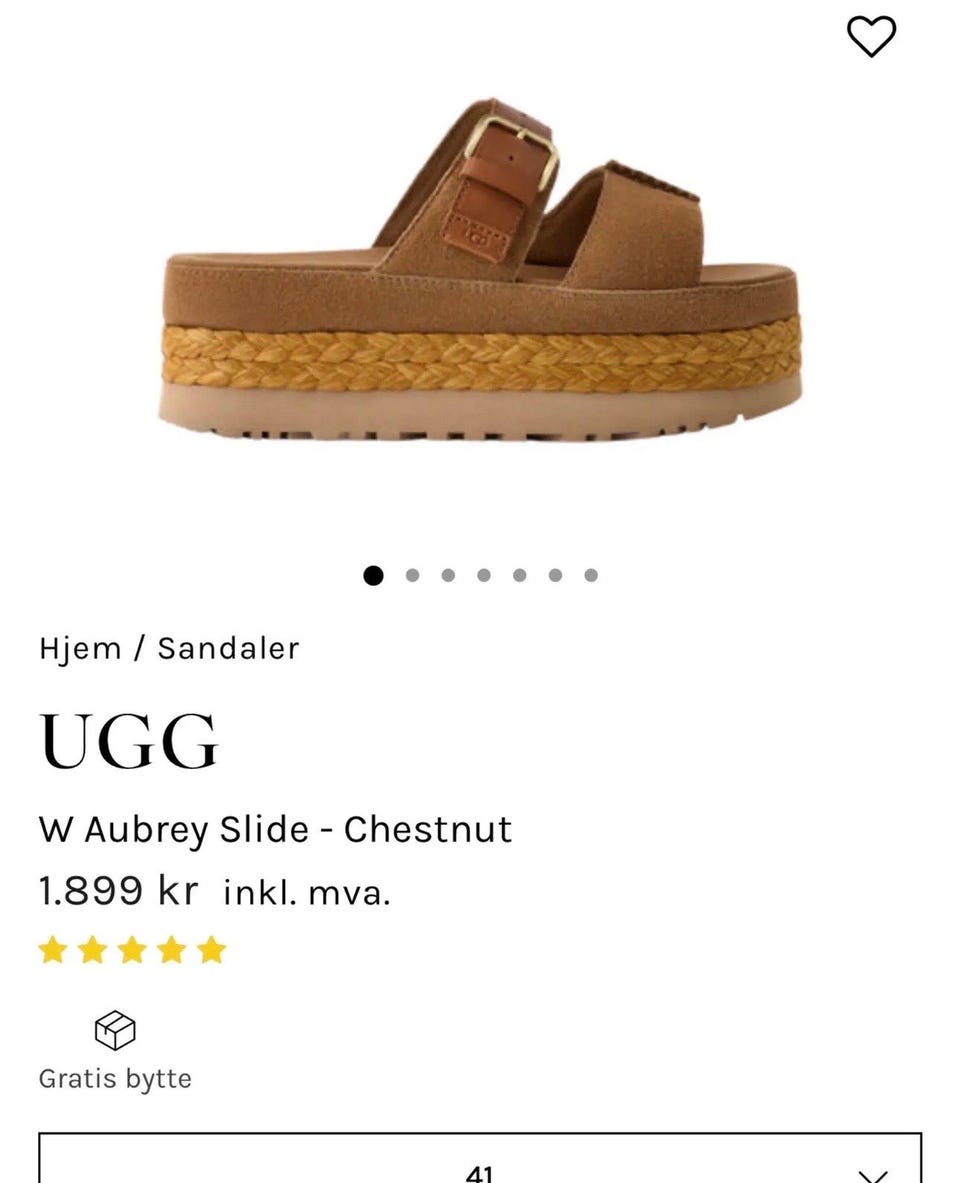Jump to fifth carousel image dot
Viewport: 960px width, 1183px height.
point(519,576)
